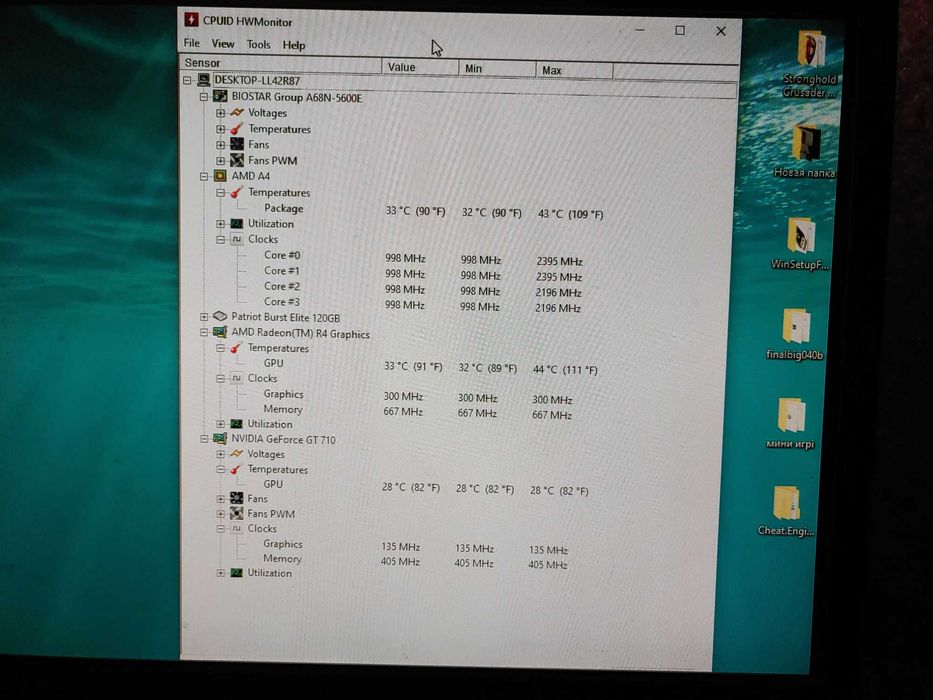
Task: Click the utilization icon under NVIDIA GeForce GT 710
Action: [236, 573]
